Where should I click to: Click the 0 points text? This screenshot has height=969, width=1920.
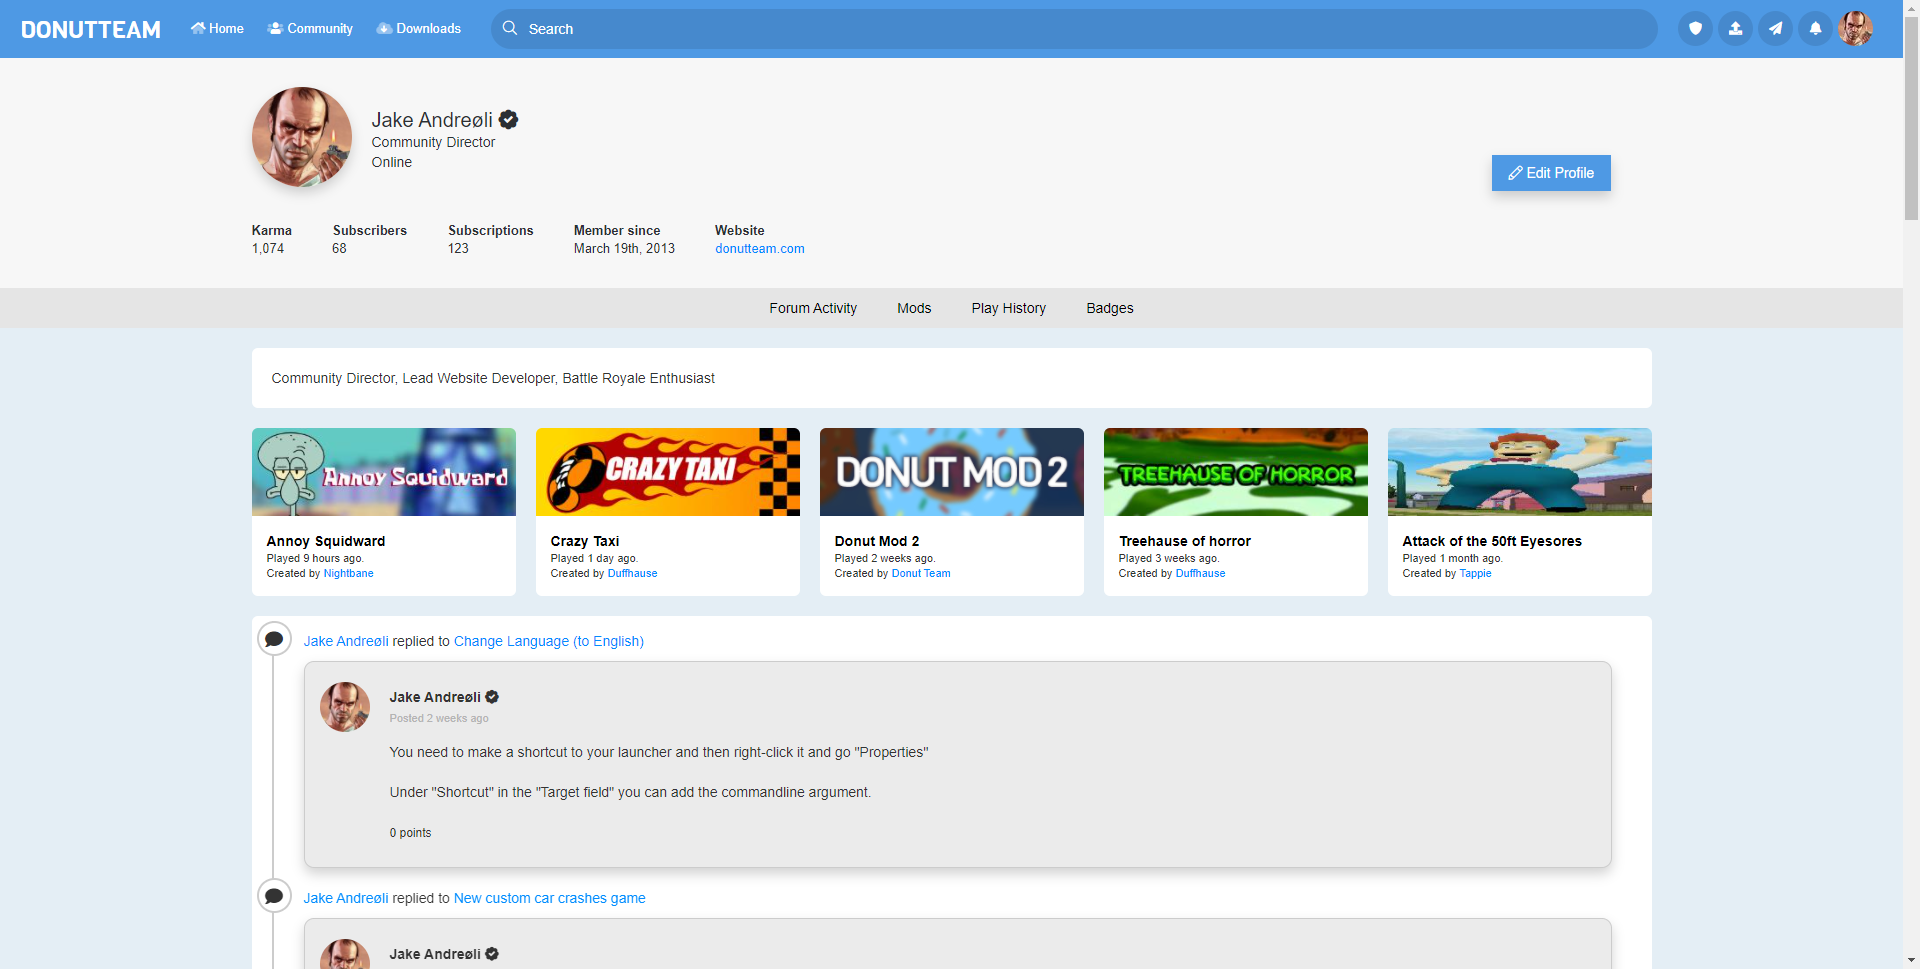coord(411,833)
